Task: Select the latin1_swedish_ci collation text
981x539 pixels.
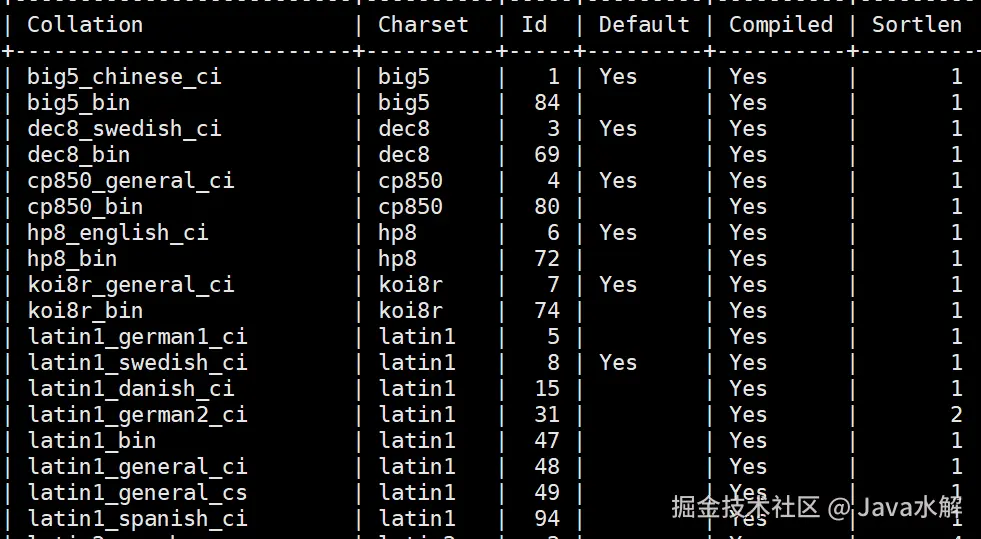Action: pos(137,362)
